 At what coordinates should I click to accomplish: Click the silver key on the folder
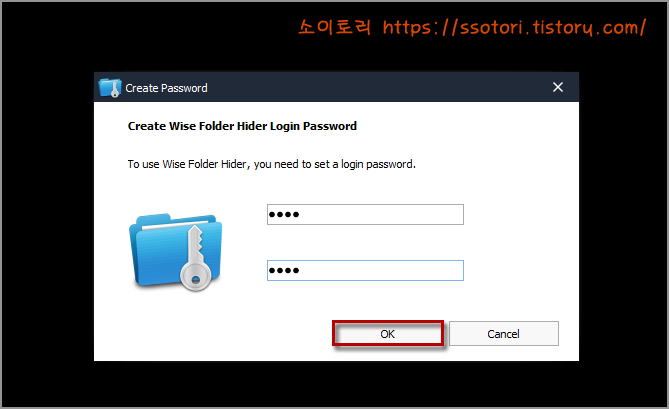[x=195, y=260]
